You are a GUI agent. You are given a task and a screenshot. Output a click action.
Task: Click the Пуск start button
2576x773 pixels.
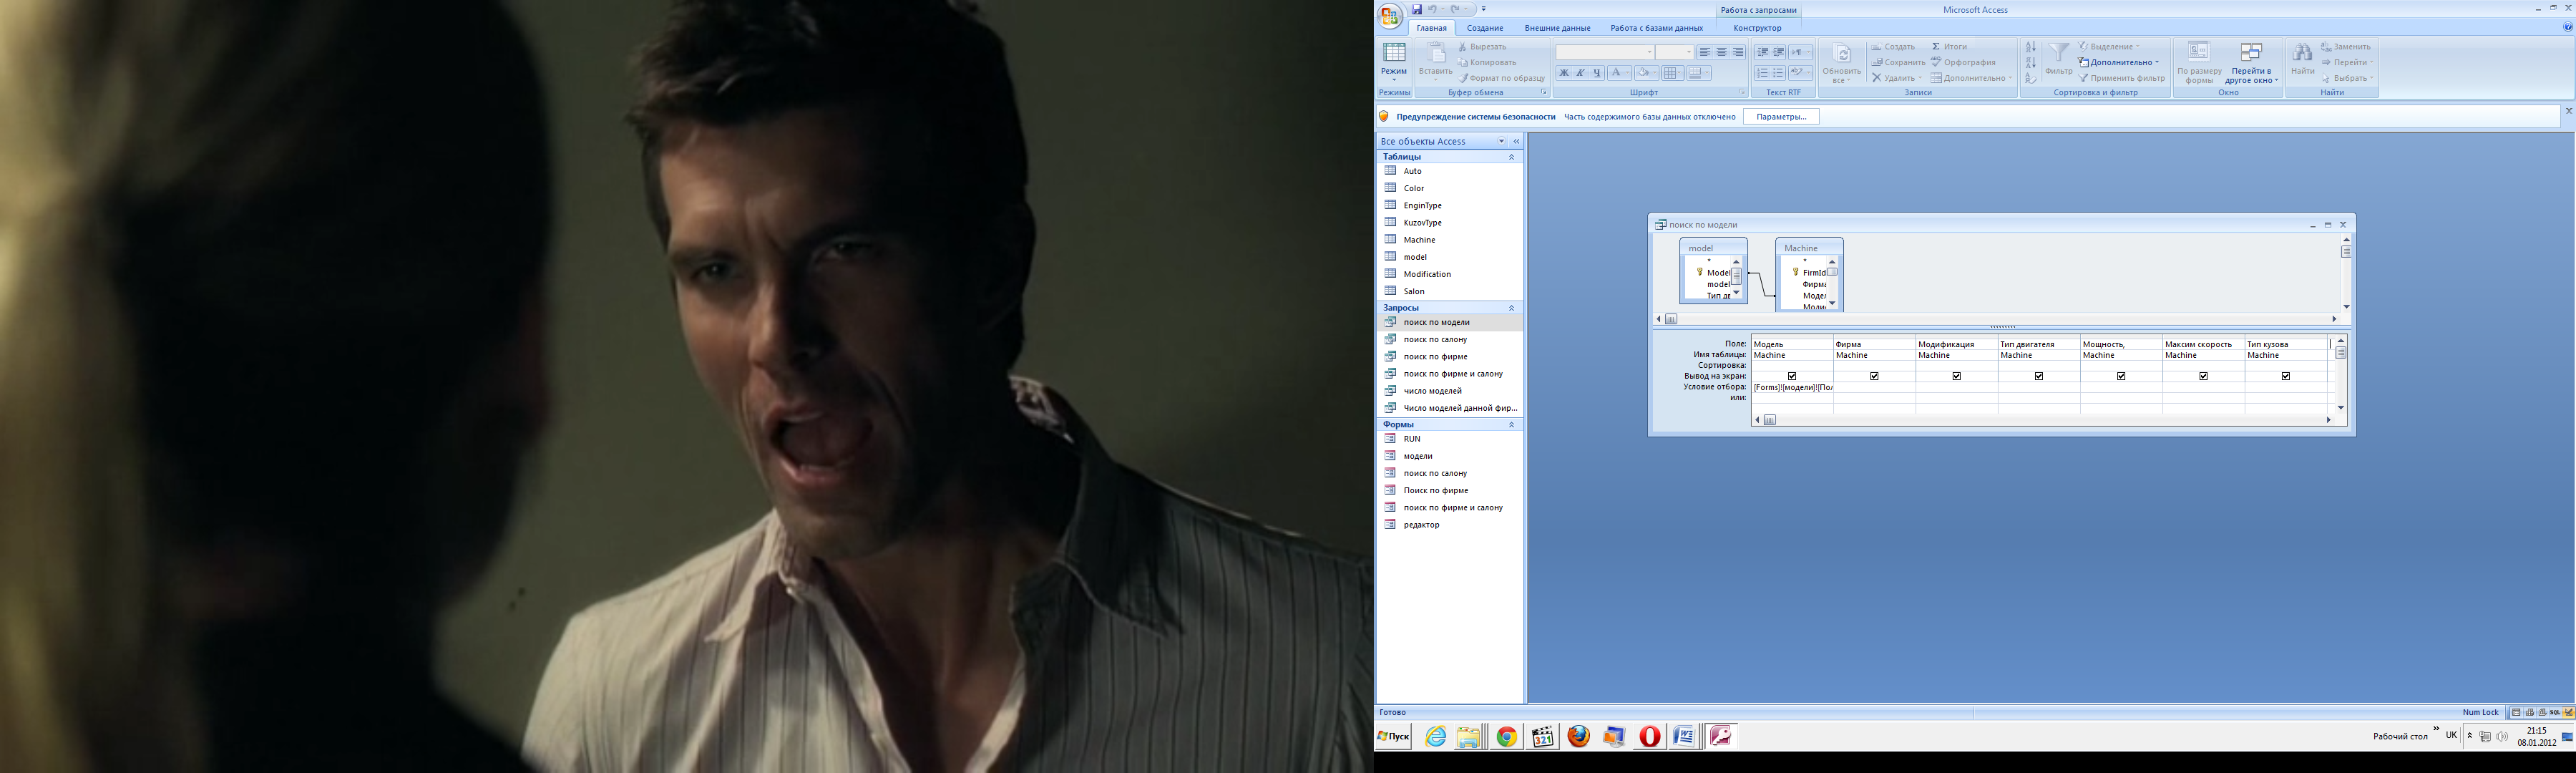click(1393, 737)
